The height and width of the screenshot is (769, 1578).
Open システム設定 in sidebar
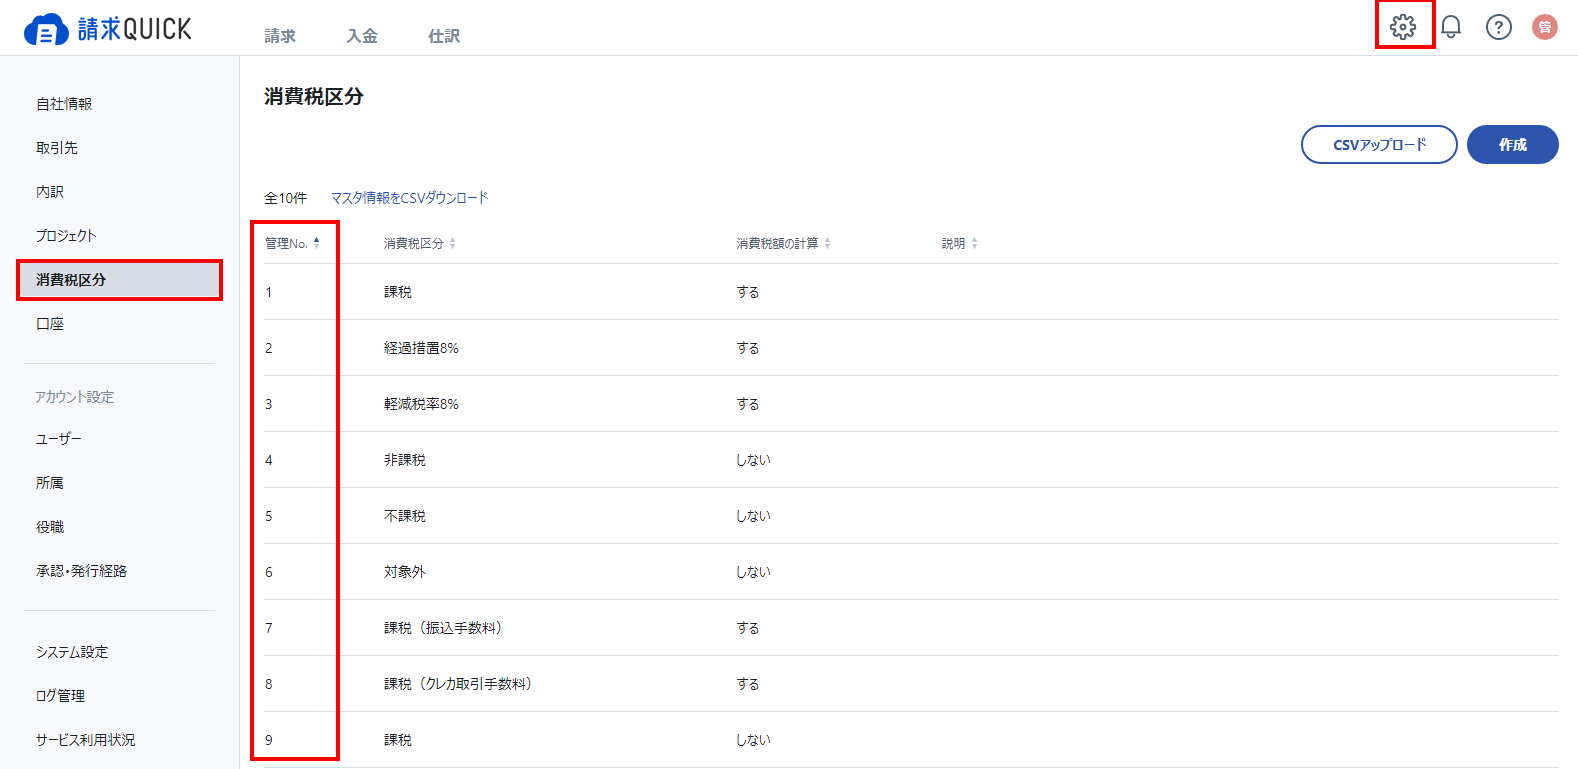pyautogui.click(x=72, y=652)
